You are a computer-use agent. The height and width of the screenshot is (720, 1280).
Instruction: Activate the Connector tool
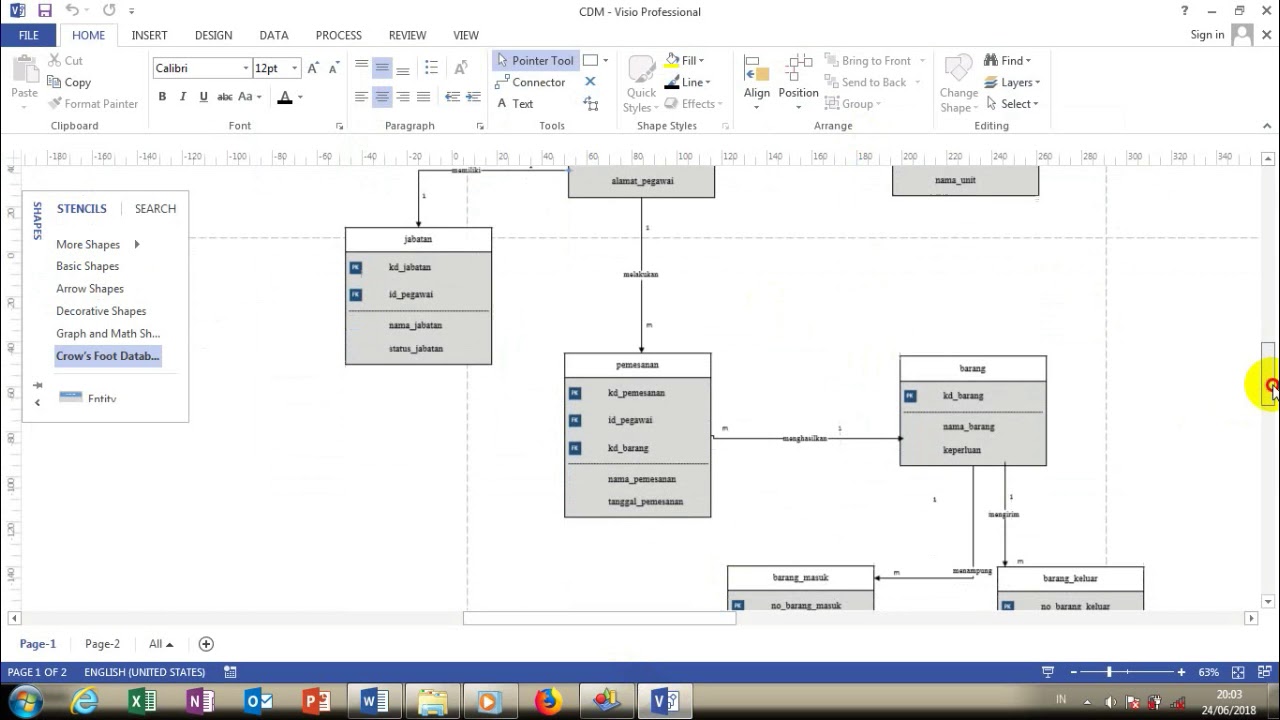coord(531,82)
